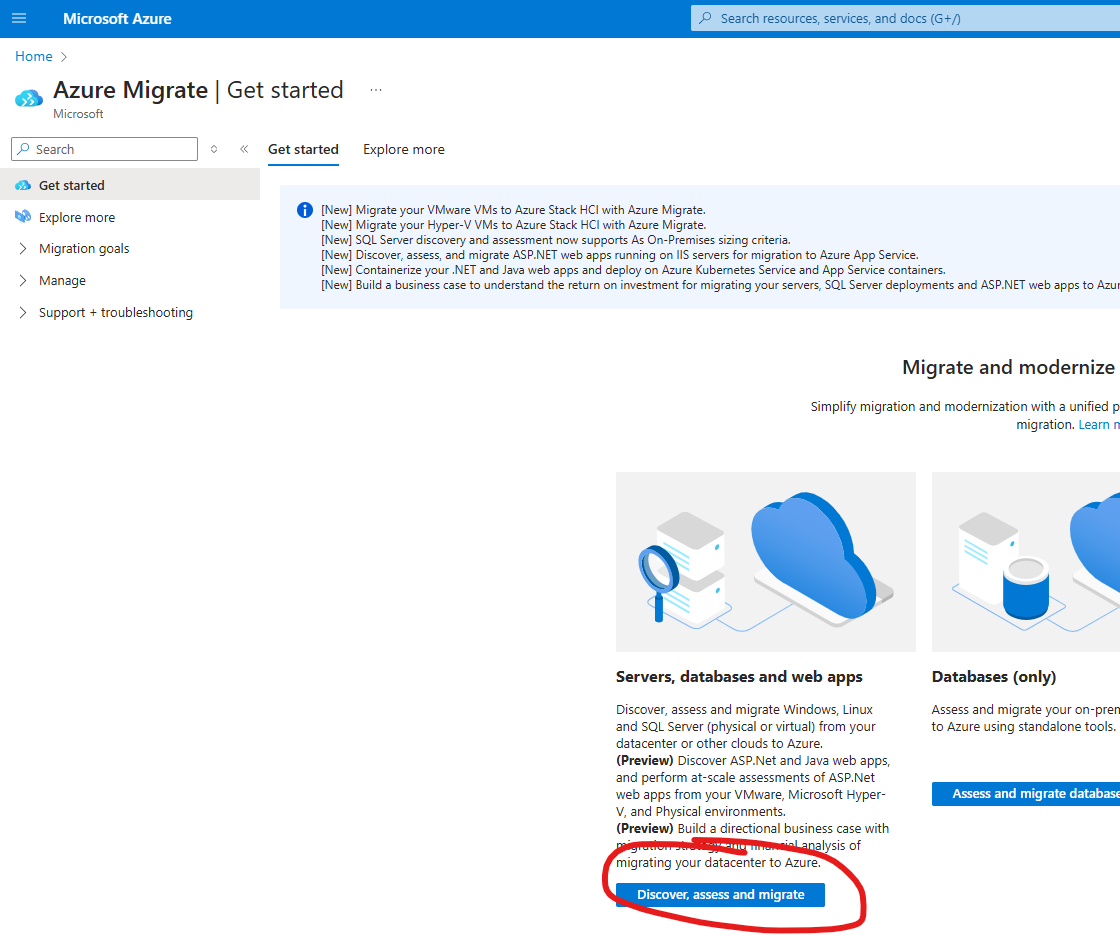Click the sidebar Search input box
The width and height of the screenshot is (1120, 936).
(x=104, y=149)
